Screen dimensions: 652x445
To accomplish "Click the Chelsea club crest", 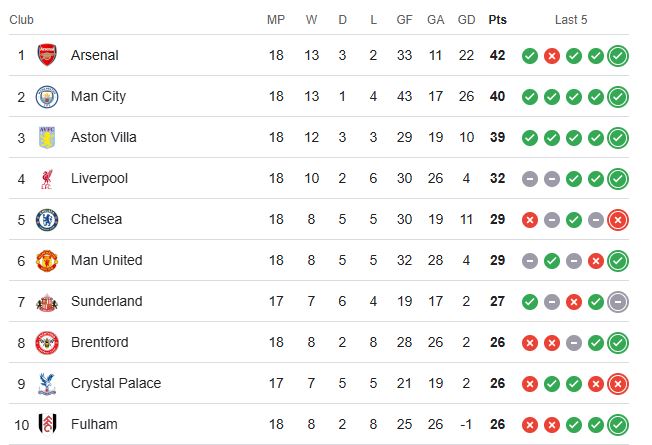I will point(47,219).
